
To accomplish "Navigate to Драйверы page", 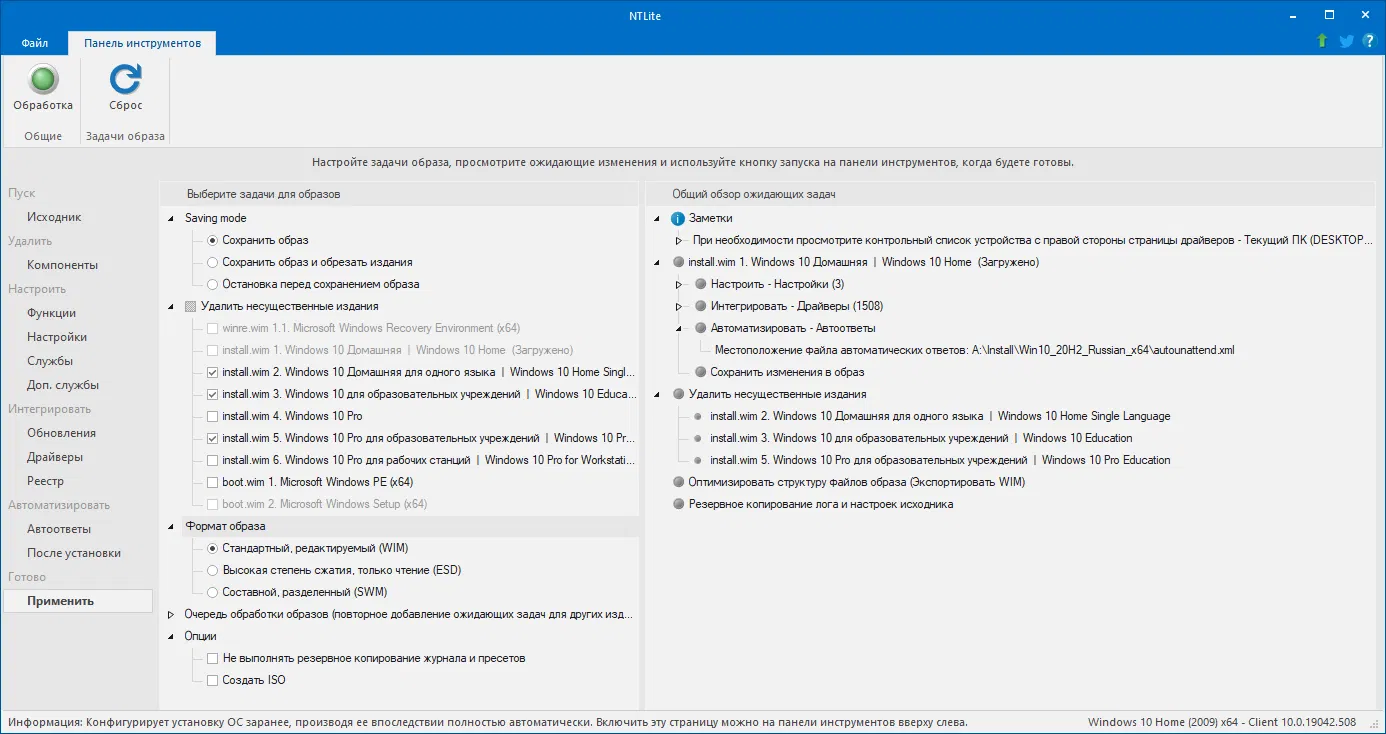I will 55,457.
